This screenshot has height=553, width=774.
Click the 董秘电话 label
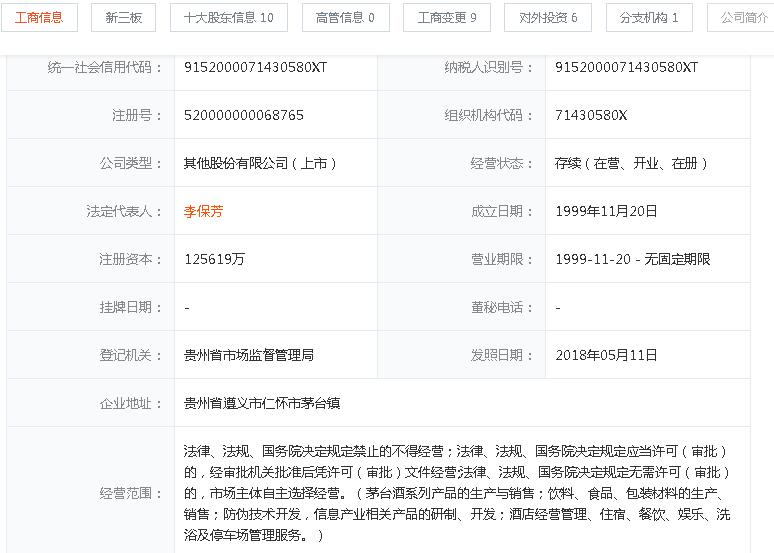(x=502, y=307)
